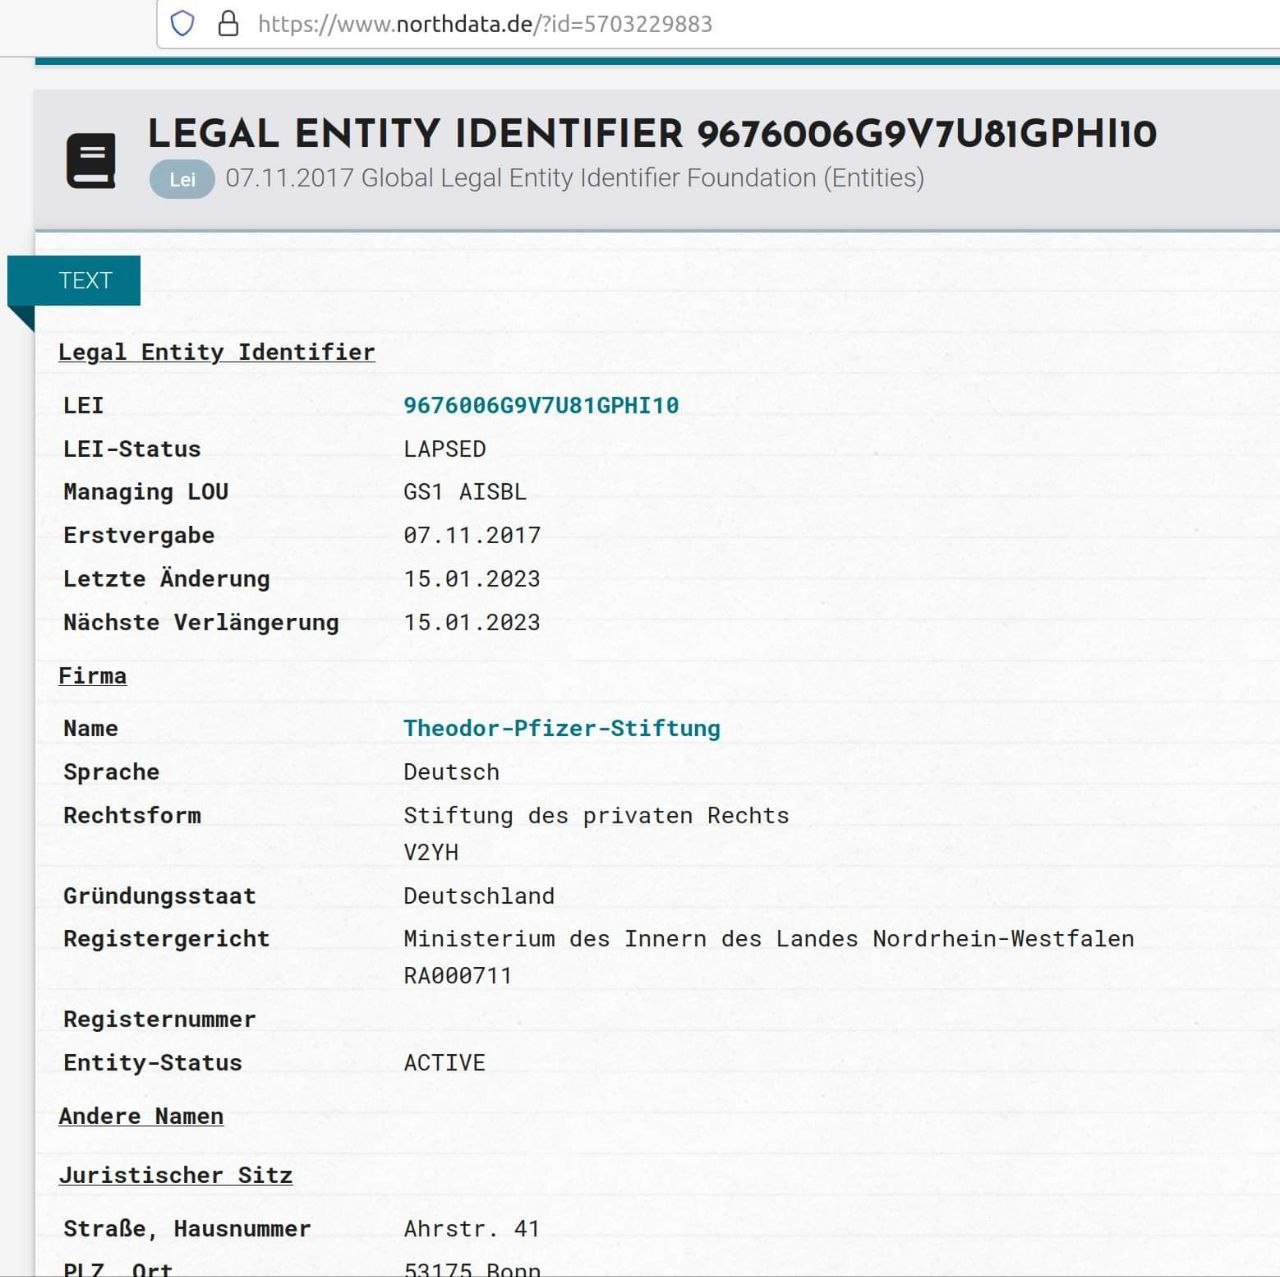Select the TEXT tab
1280x1277 pixels.
coord(74,280)
